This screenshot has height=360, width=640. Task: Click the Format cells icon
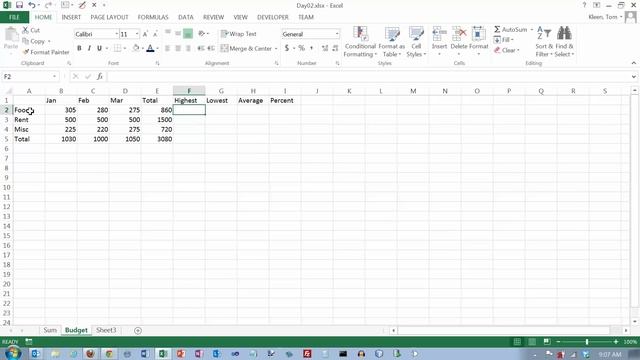click(x=478, y=34)
